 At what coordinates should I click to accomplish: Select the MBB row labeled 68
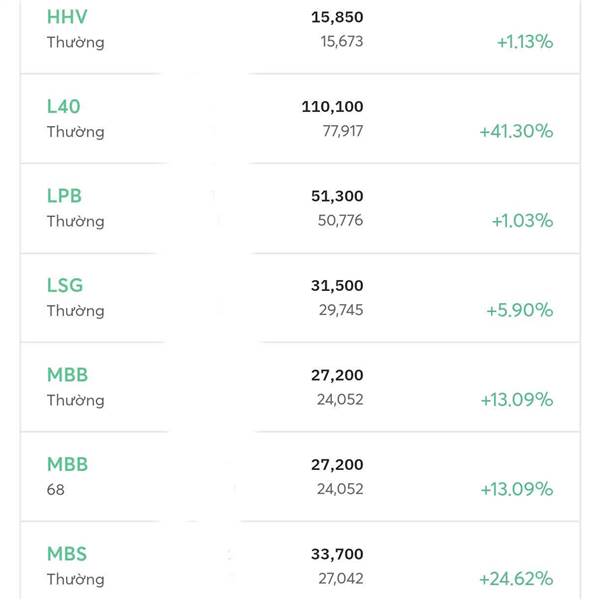[x=300, y=476]
